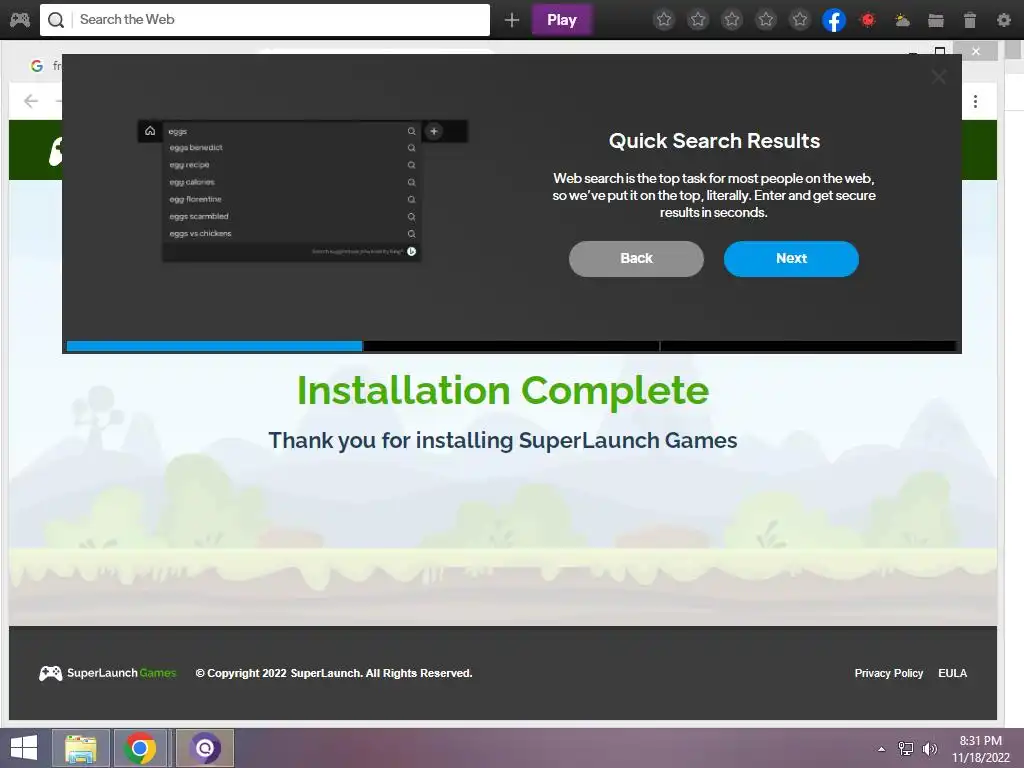Click the favorite star next to Facebook icon
The height and width of the screenshot is (768, 1024).
click(800, 20)
